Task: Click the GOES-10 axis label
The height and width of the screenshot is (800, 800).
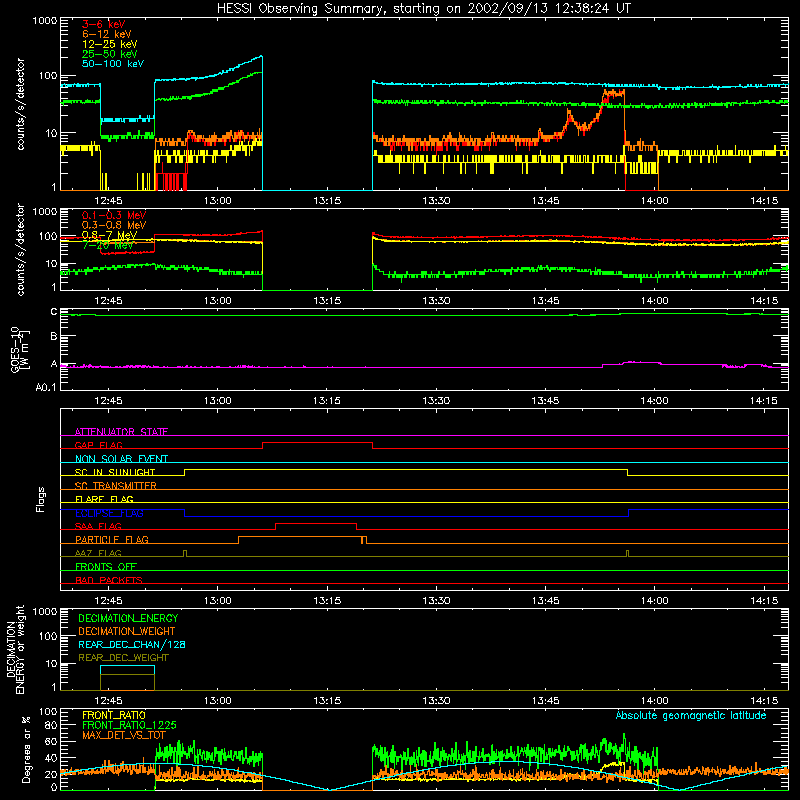Action: [19, 349]
